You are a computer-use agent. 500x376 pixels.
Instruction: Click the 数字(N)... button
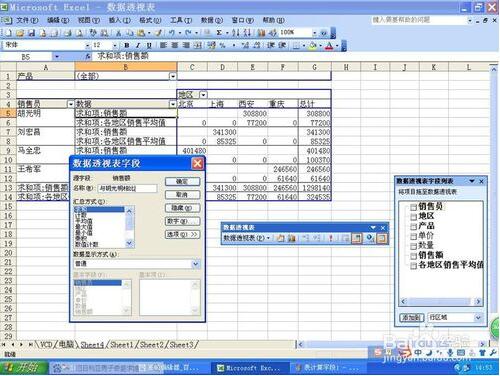(x=182, y=221)
